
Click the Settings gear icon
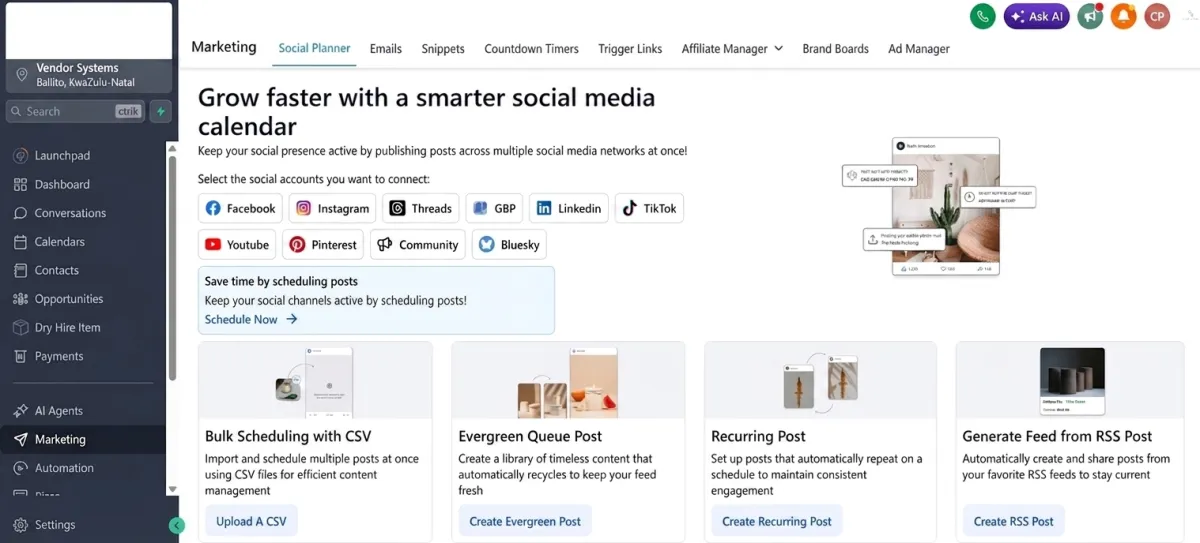pos(20,525)
